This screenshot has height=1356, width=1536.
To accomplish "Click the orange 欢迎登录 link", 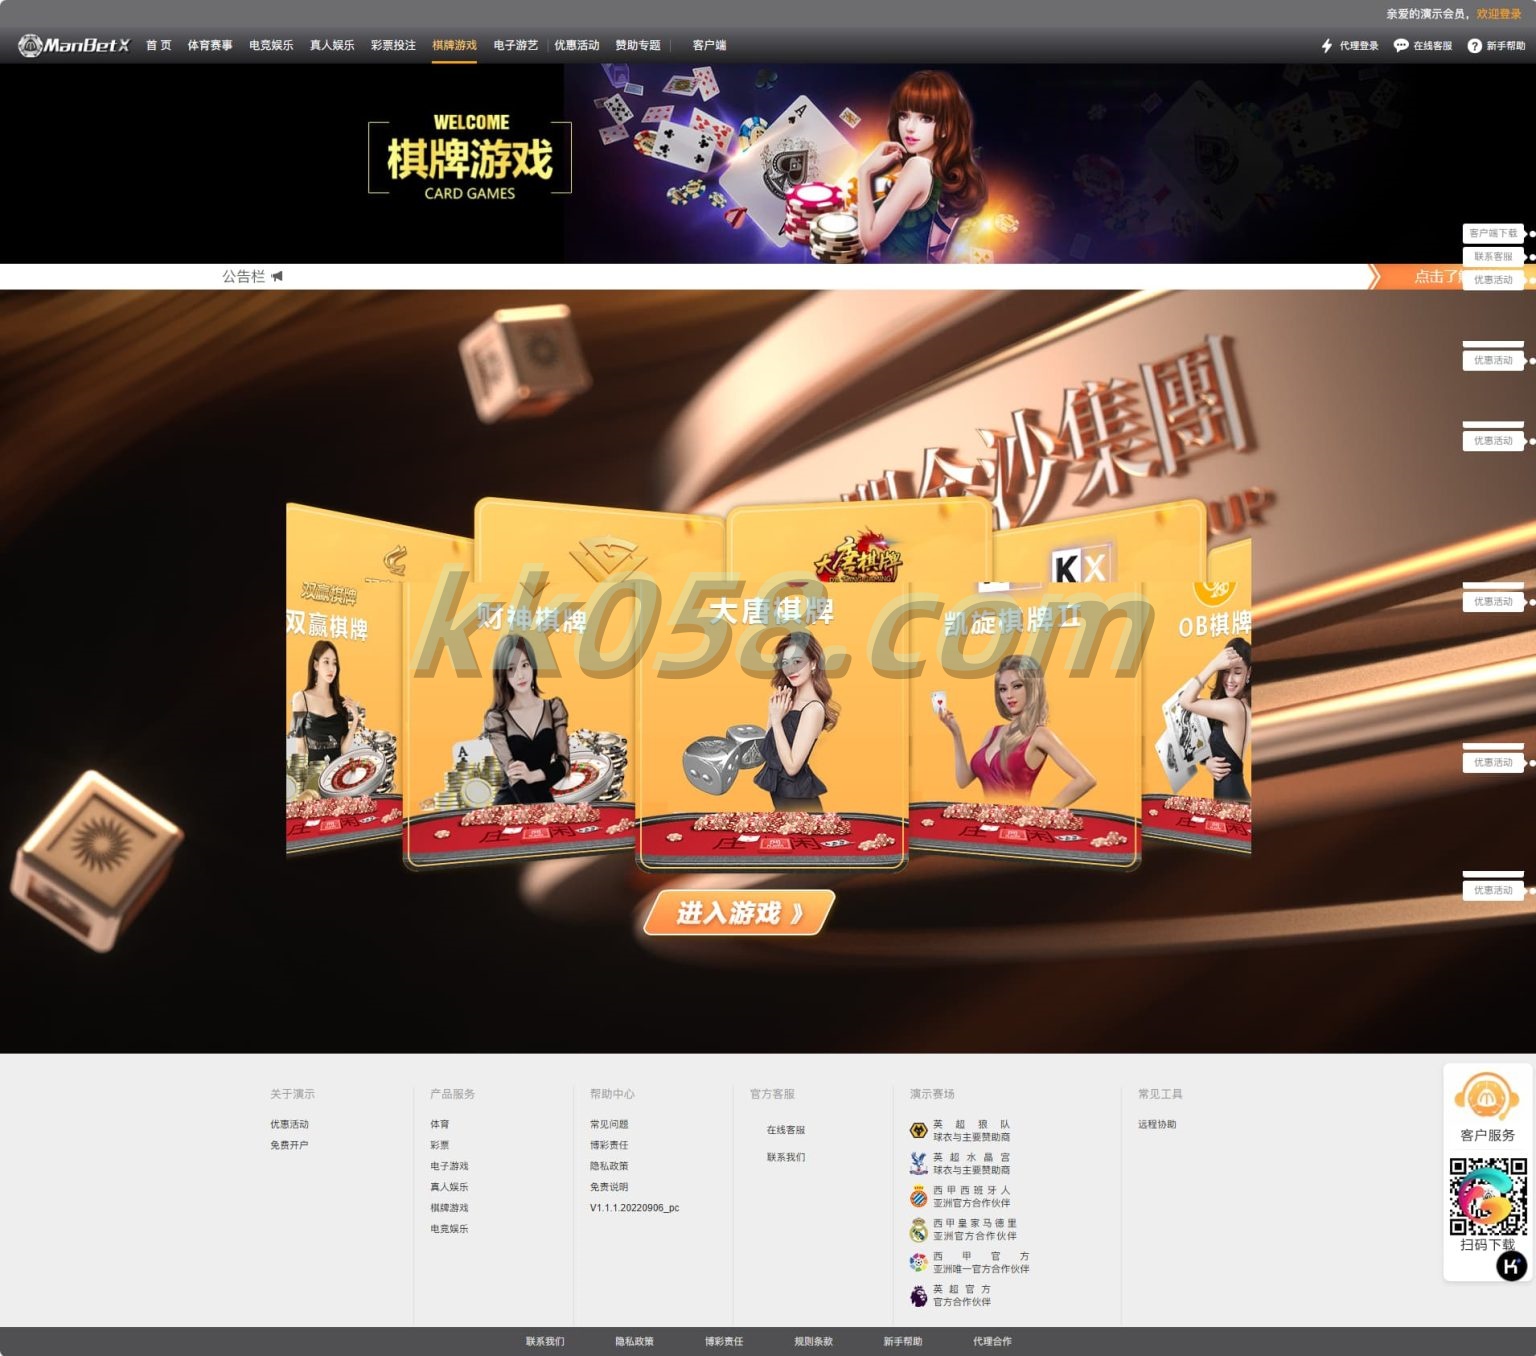I will pos(1499,14).
